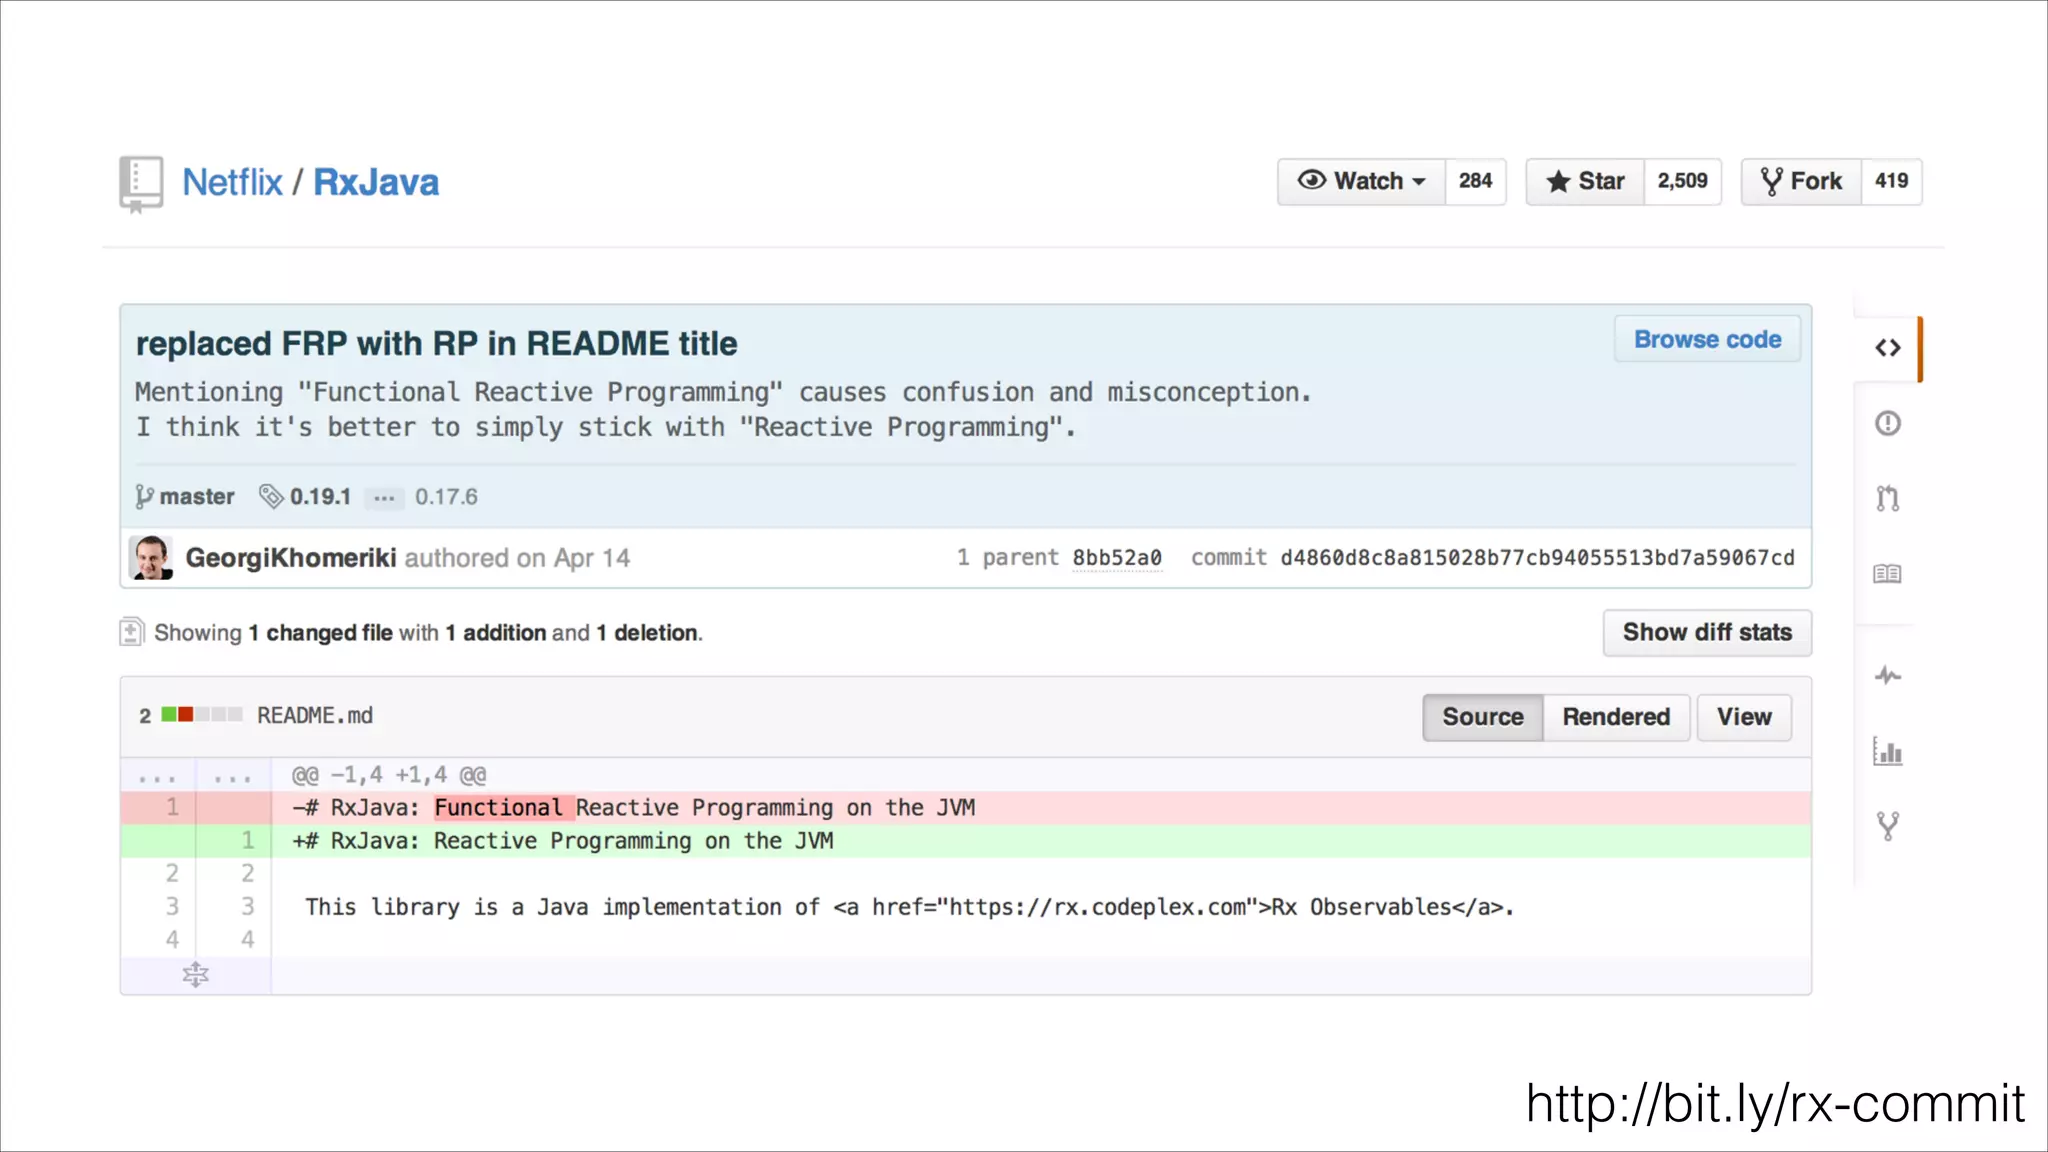2048x1152 pixels.
Task: Open the Pull Requests icon in sidebar
Action: pyautogui.click(x=1887, y=498)
